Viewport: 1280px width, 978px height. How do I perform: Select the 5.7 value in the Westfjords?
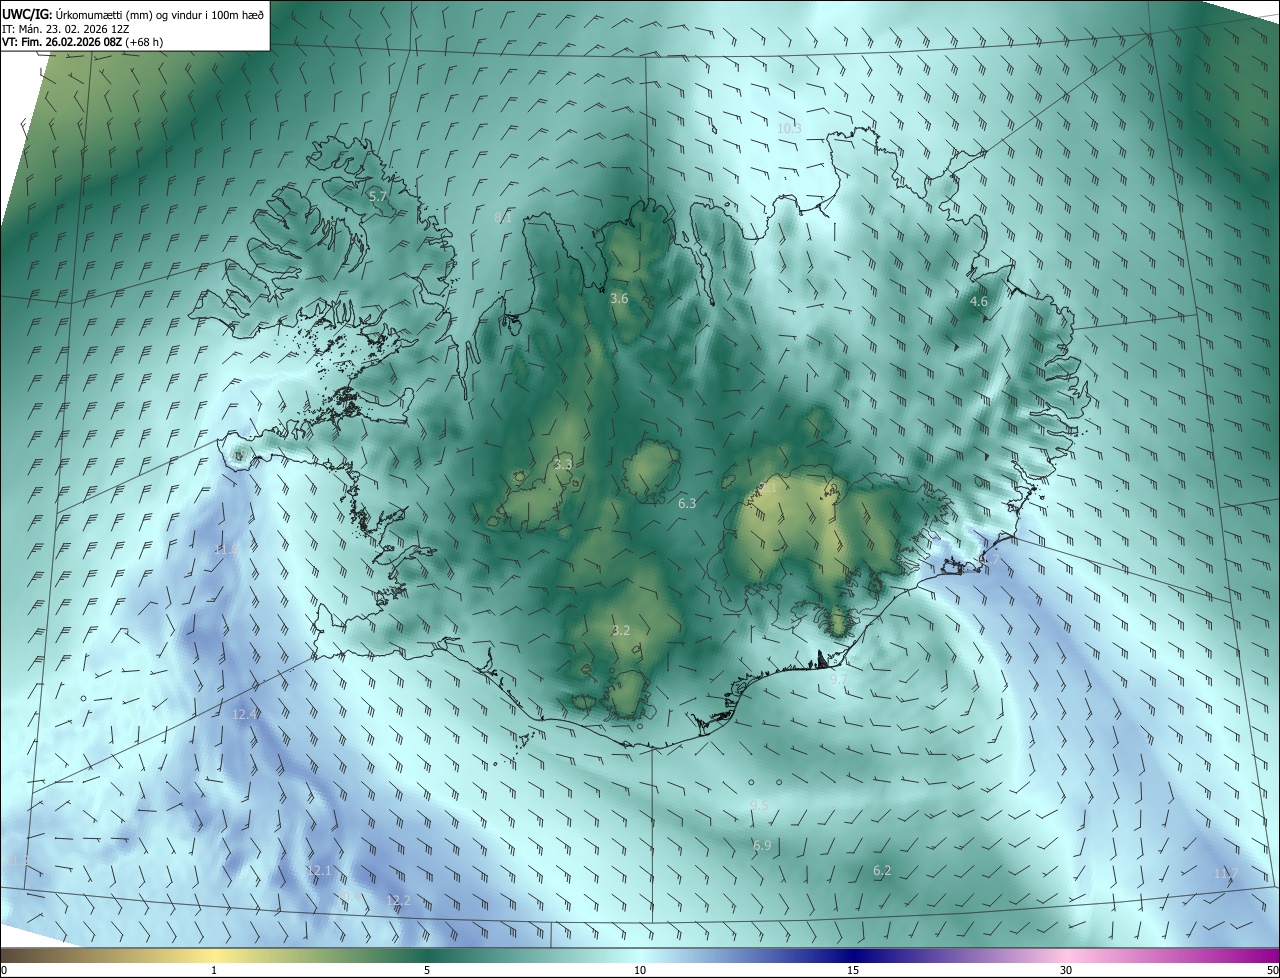(377, 196)
